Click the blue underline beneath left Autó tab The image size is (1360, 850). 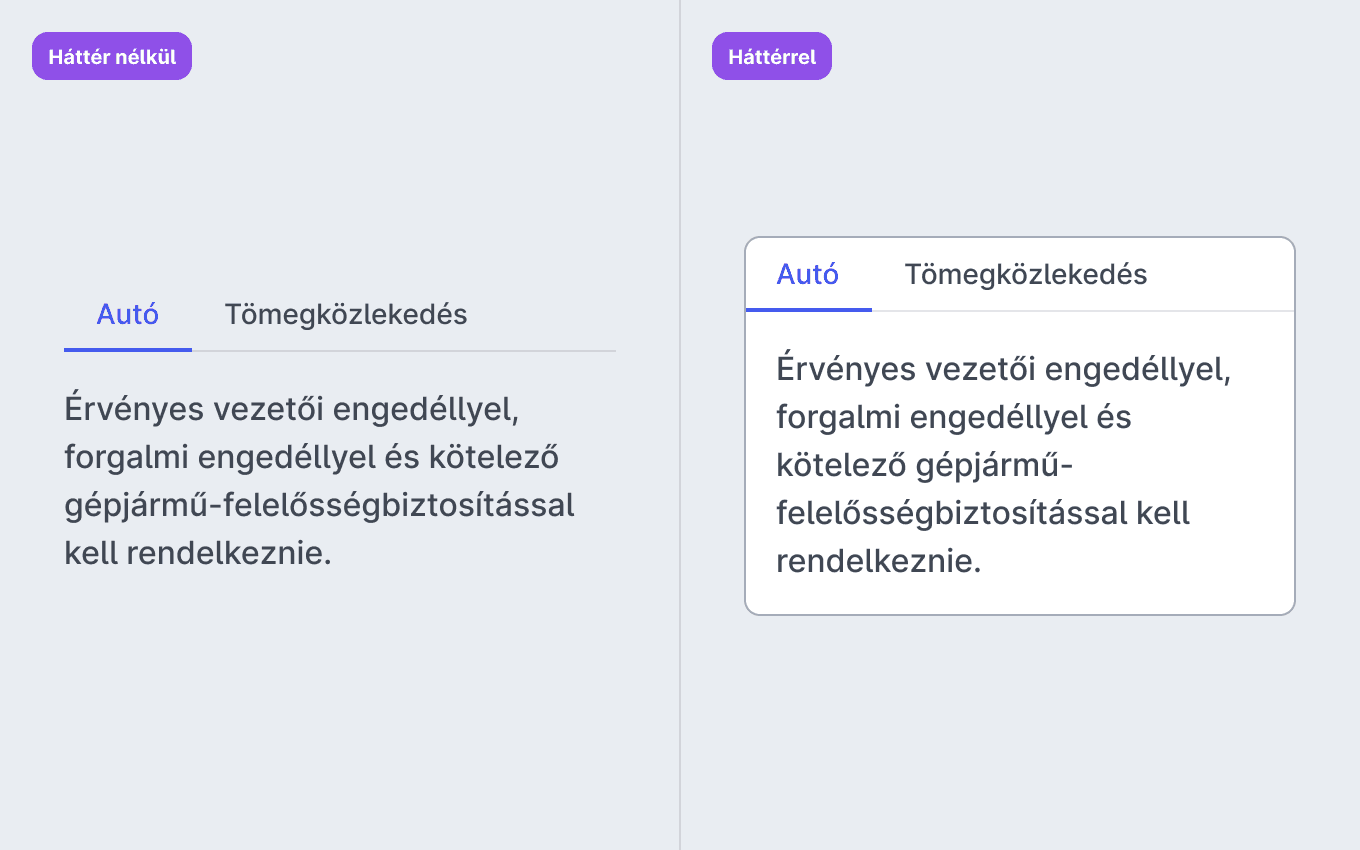pyautogui.click(x=128, y=350)
